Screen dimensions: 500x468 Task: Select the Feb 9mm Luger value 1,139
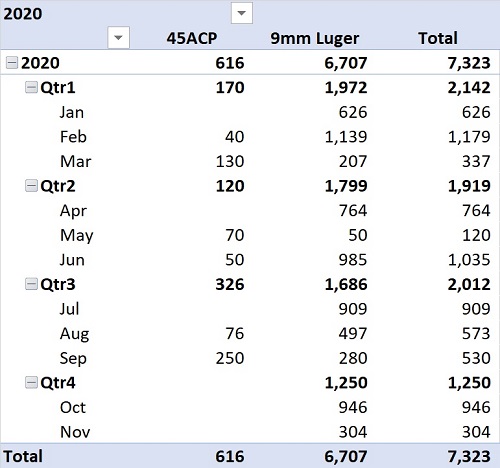(x=346, y=137)
